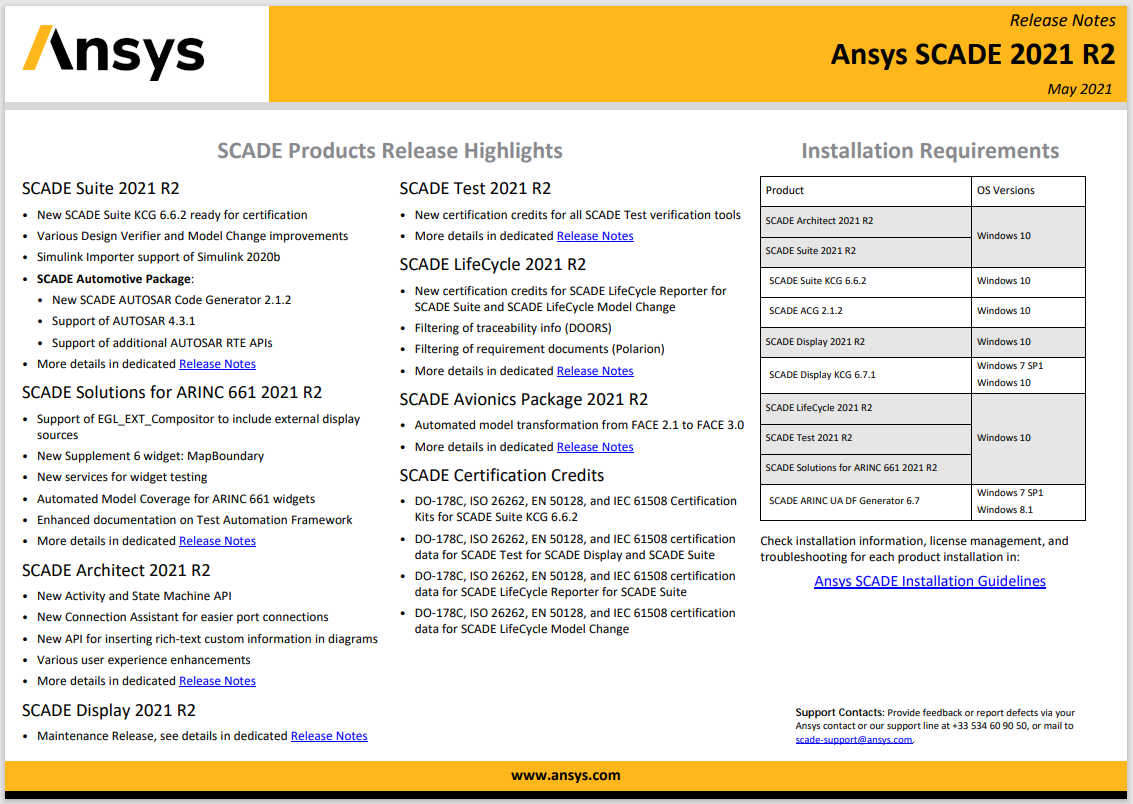Image resolution: width=1133 pixels, height=804 pixels.
Task: Open Release Notes link under SCADE Avionics Package
Action: [595, 447]
